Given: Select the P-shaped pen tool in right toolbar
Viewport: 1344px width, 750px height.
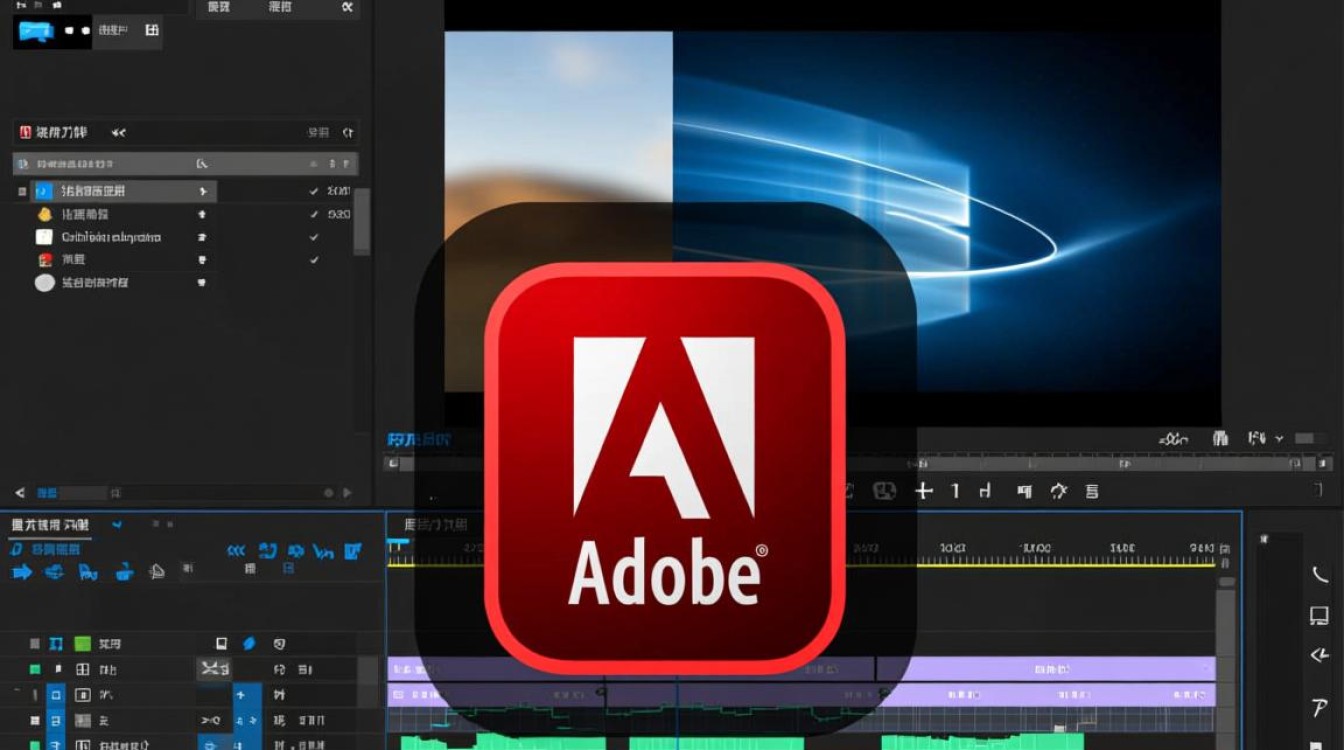Looking at the screenshot, I should (1319, 707).
